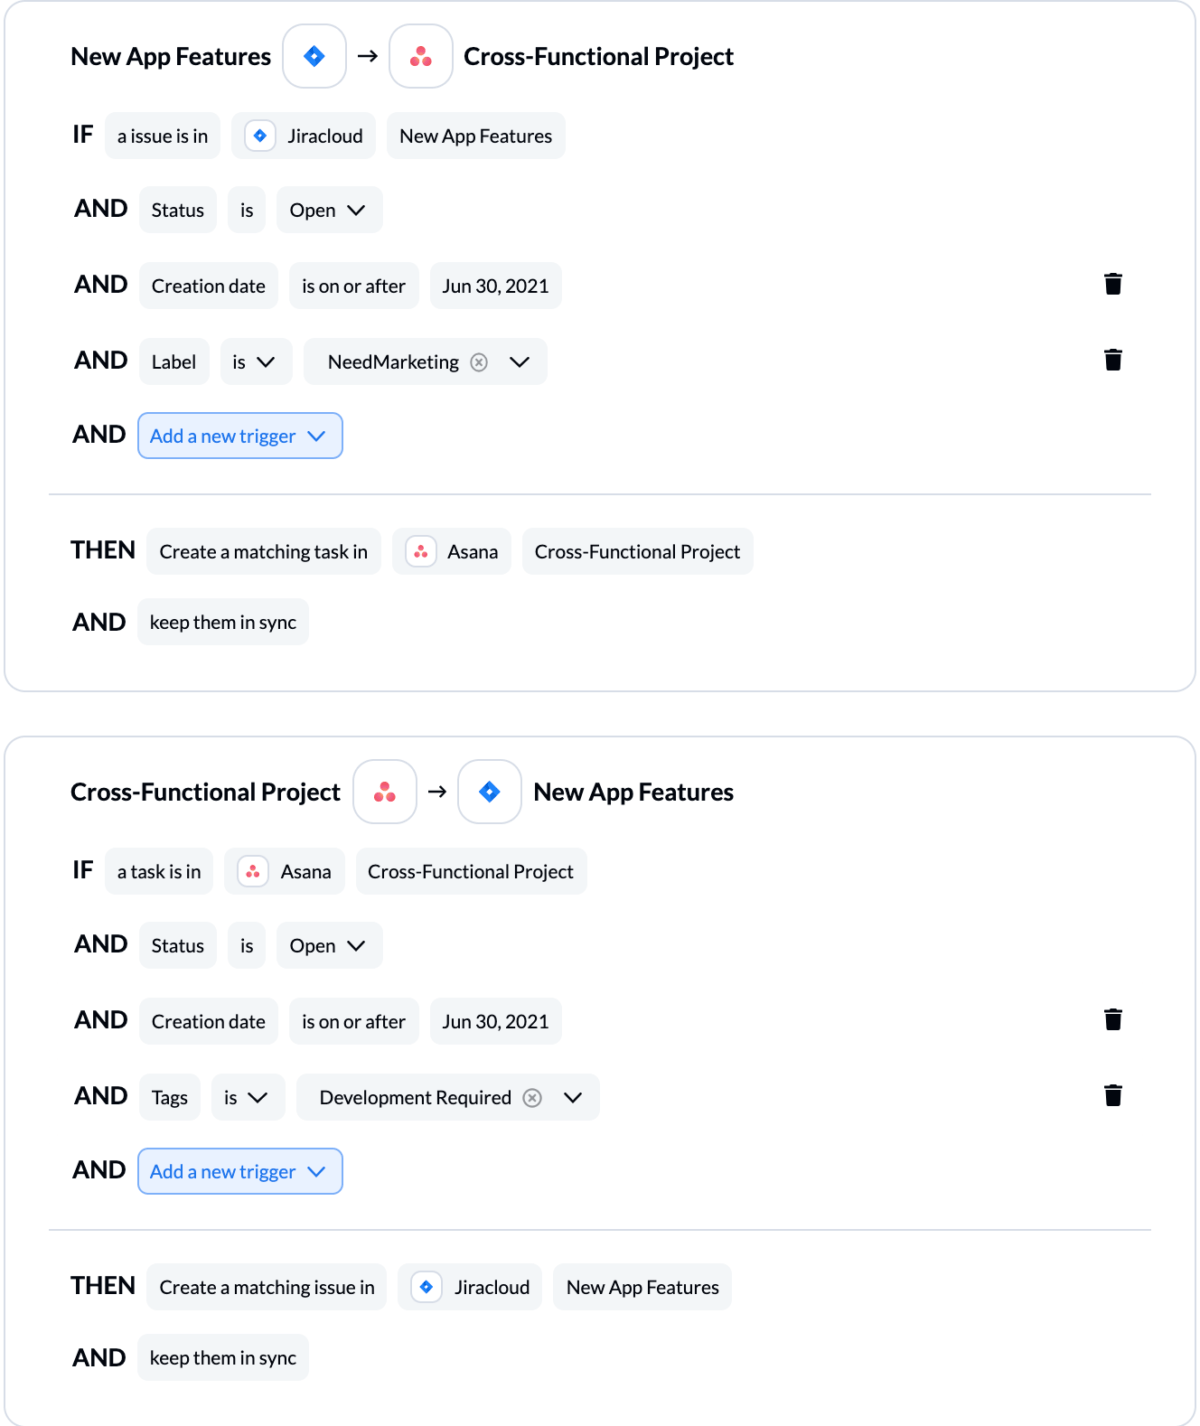This screenshot has width=1200, height=1426.
Task: Click the Asana icon in the first rule header
Action: tap(420, 56)
